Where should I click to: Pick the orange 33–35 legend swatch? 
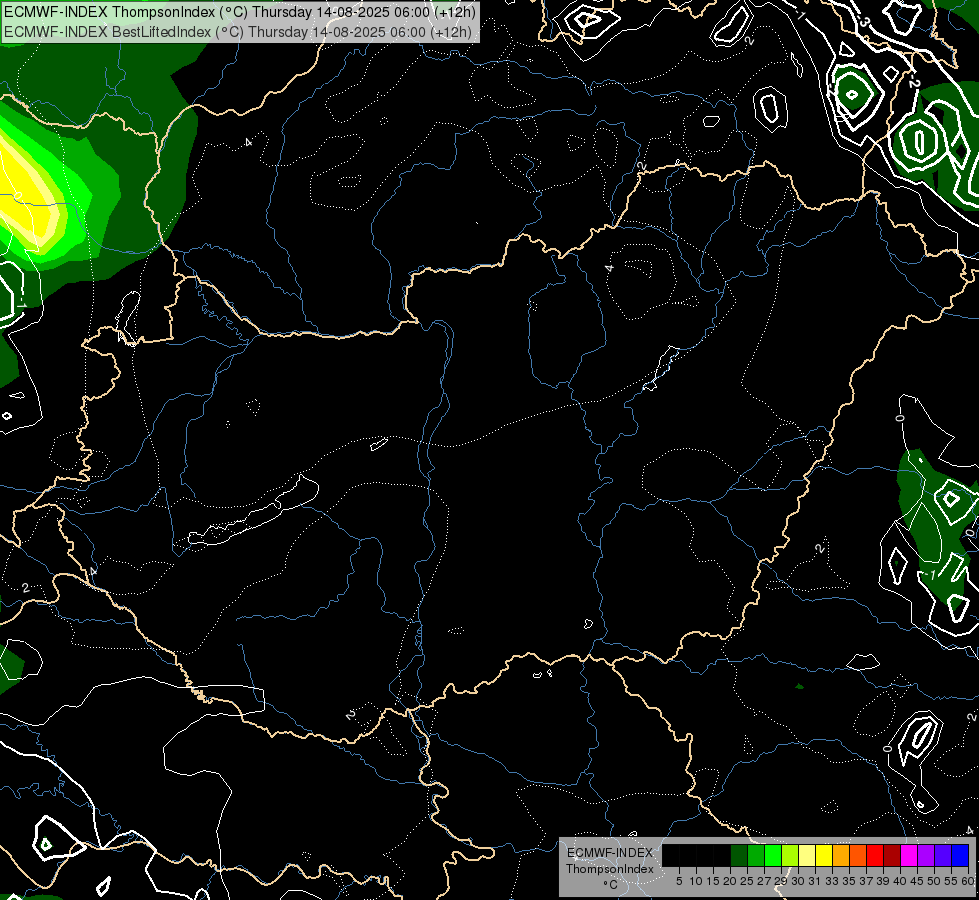click(x=841, y=855)
